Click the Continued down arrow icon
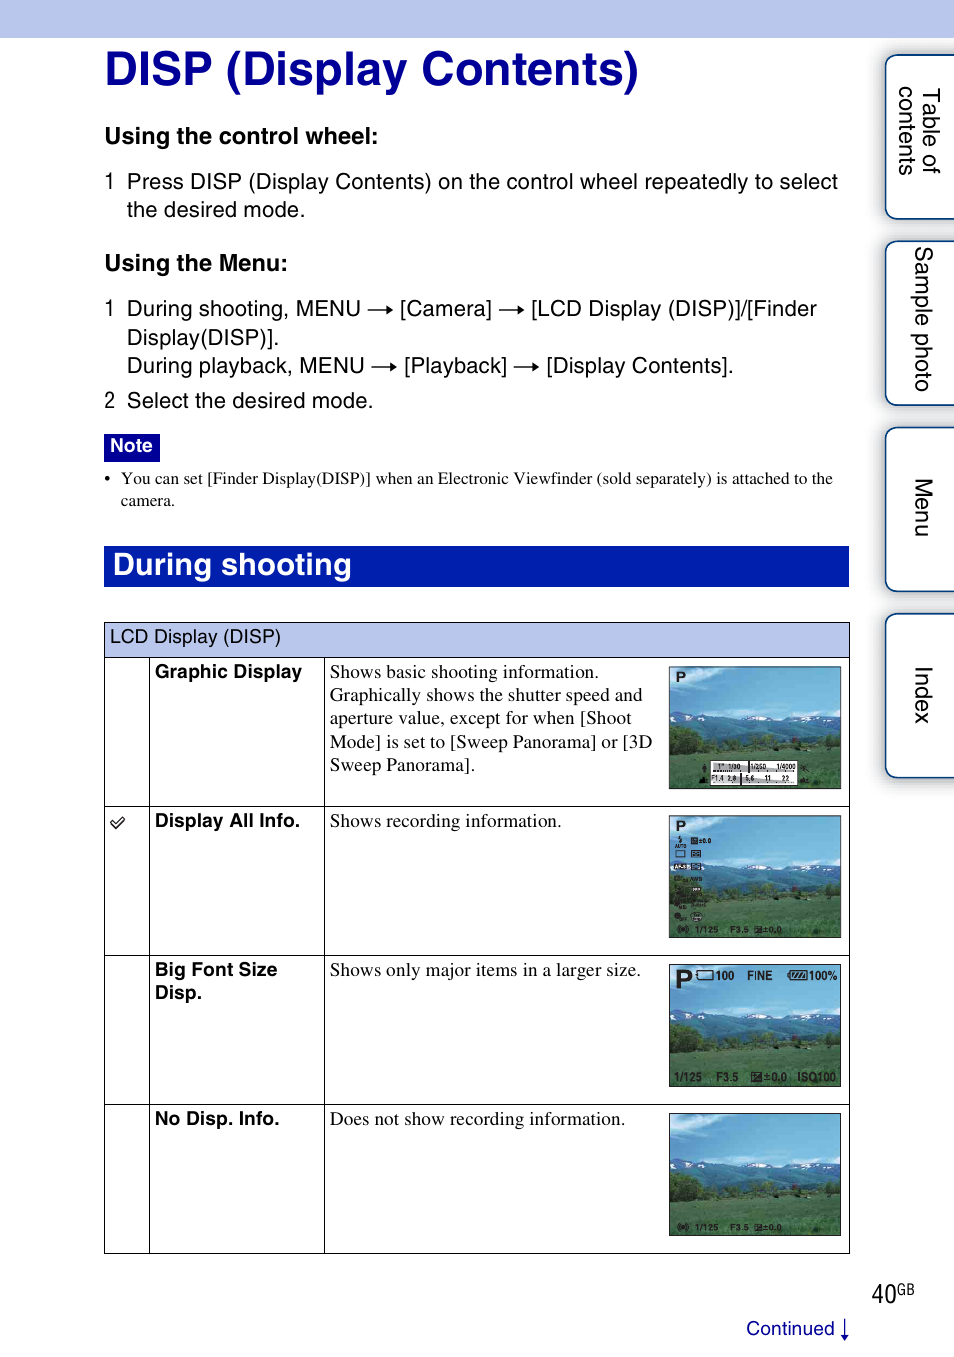The image size is (954, 1357). [x=845, y=1329]
